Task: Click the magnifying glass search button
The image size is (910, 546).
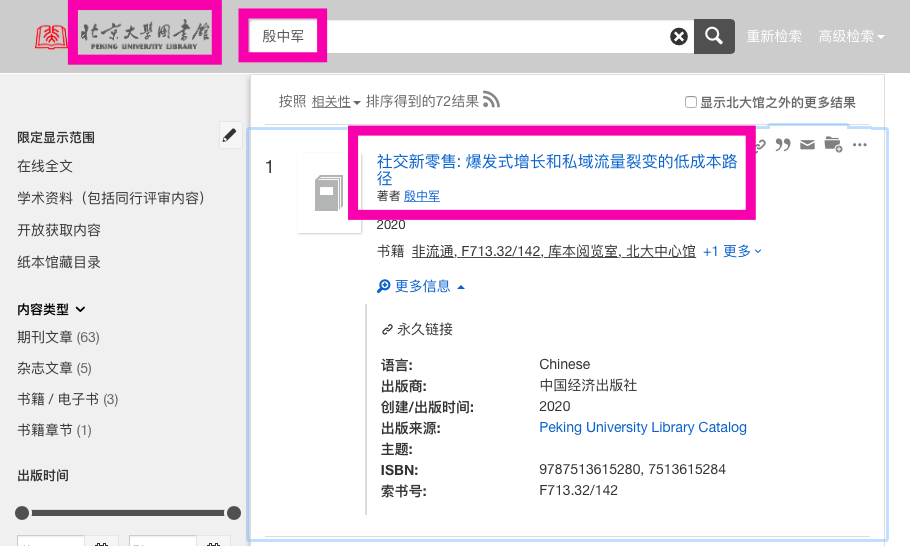Action: click(x=714, y=37)
